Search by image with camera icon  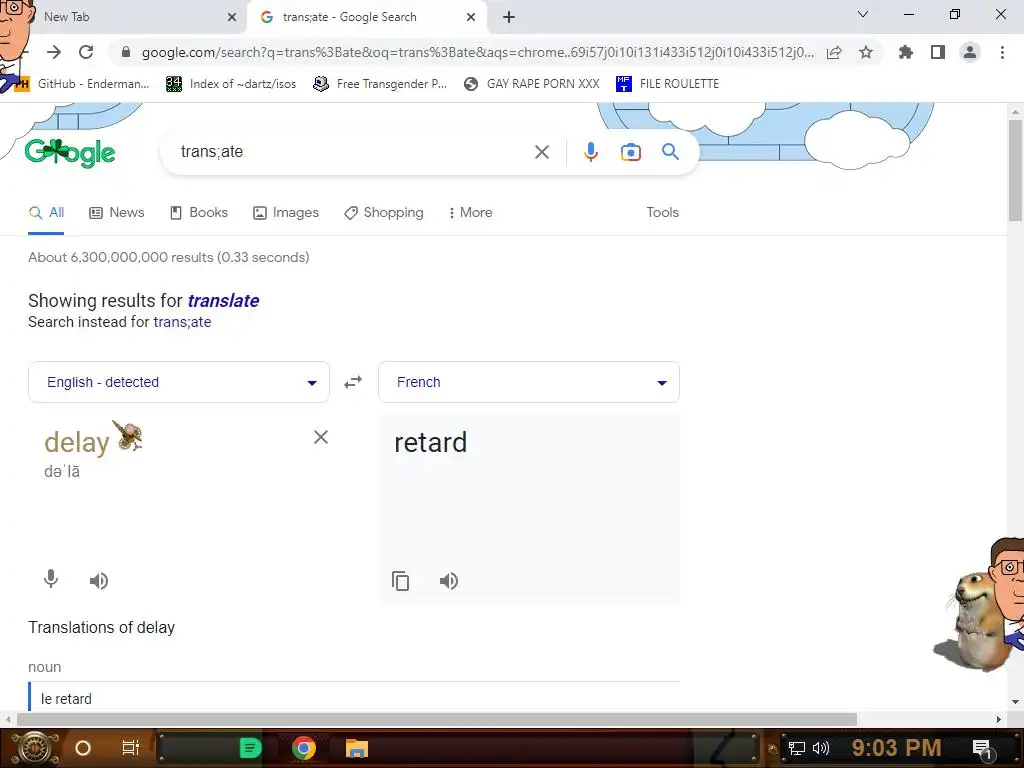630,152
